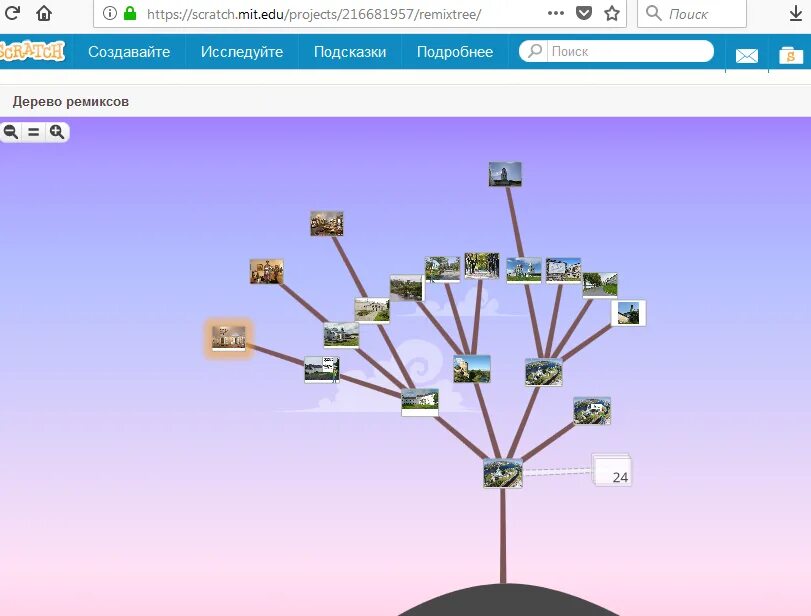This screenshot has width=811, height=616.
Task: Open the root project thumbnail on trunk
Action: (502, 473)
